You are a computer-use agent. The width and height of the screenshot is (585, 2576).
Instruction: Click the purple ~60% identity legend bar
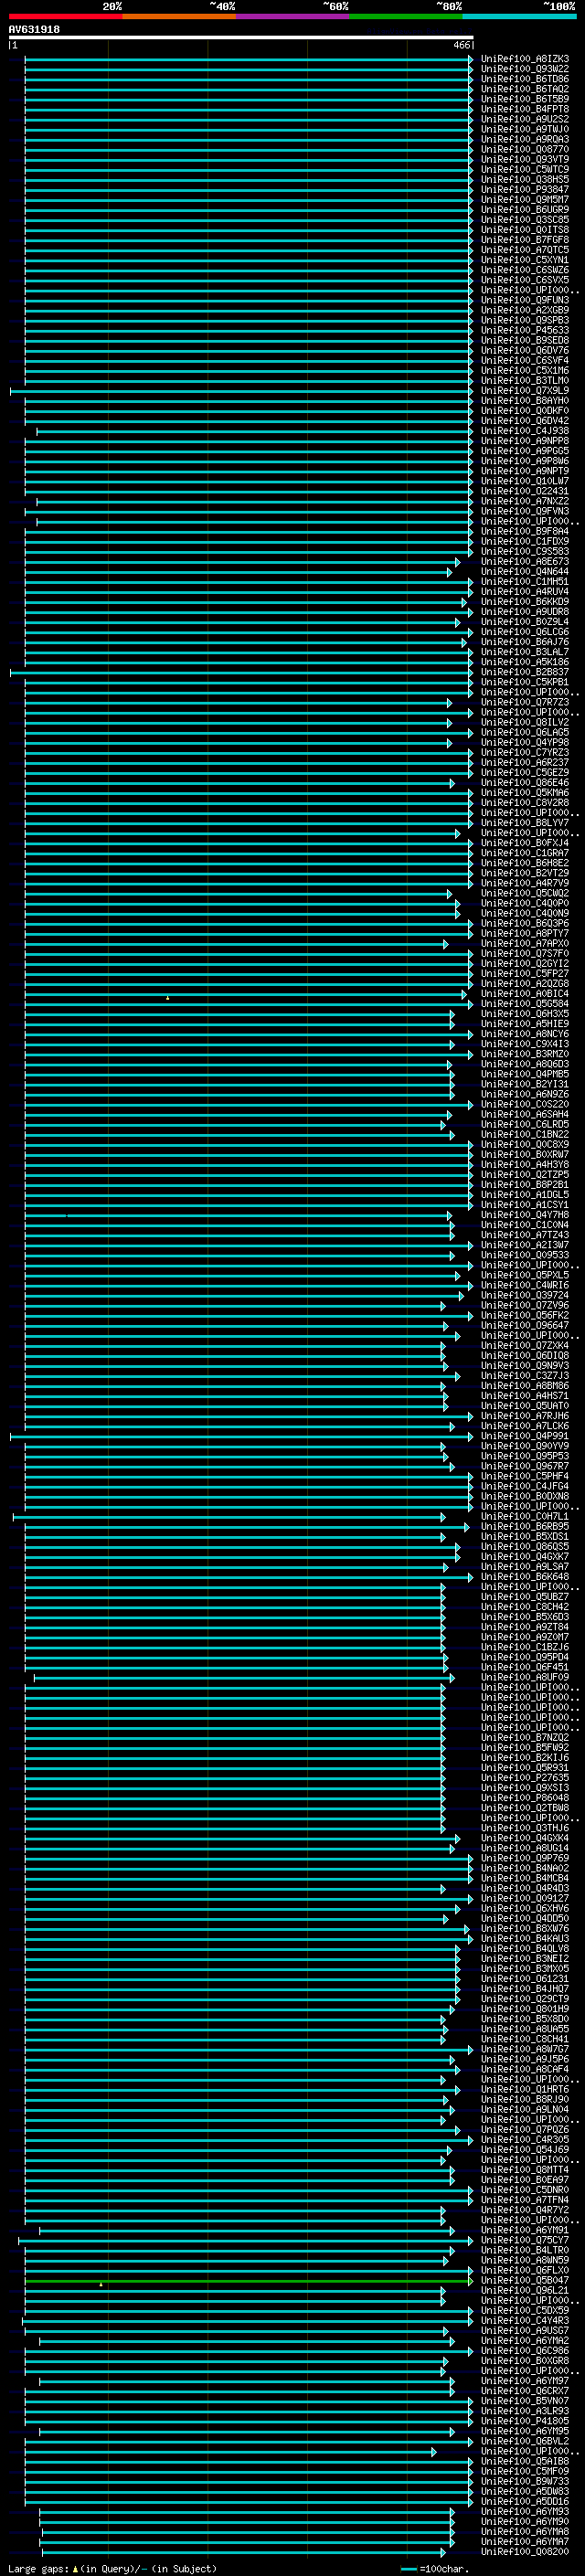click(293, 16)
